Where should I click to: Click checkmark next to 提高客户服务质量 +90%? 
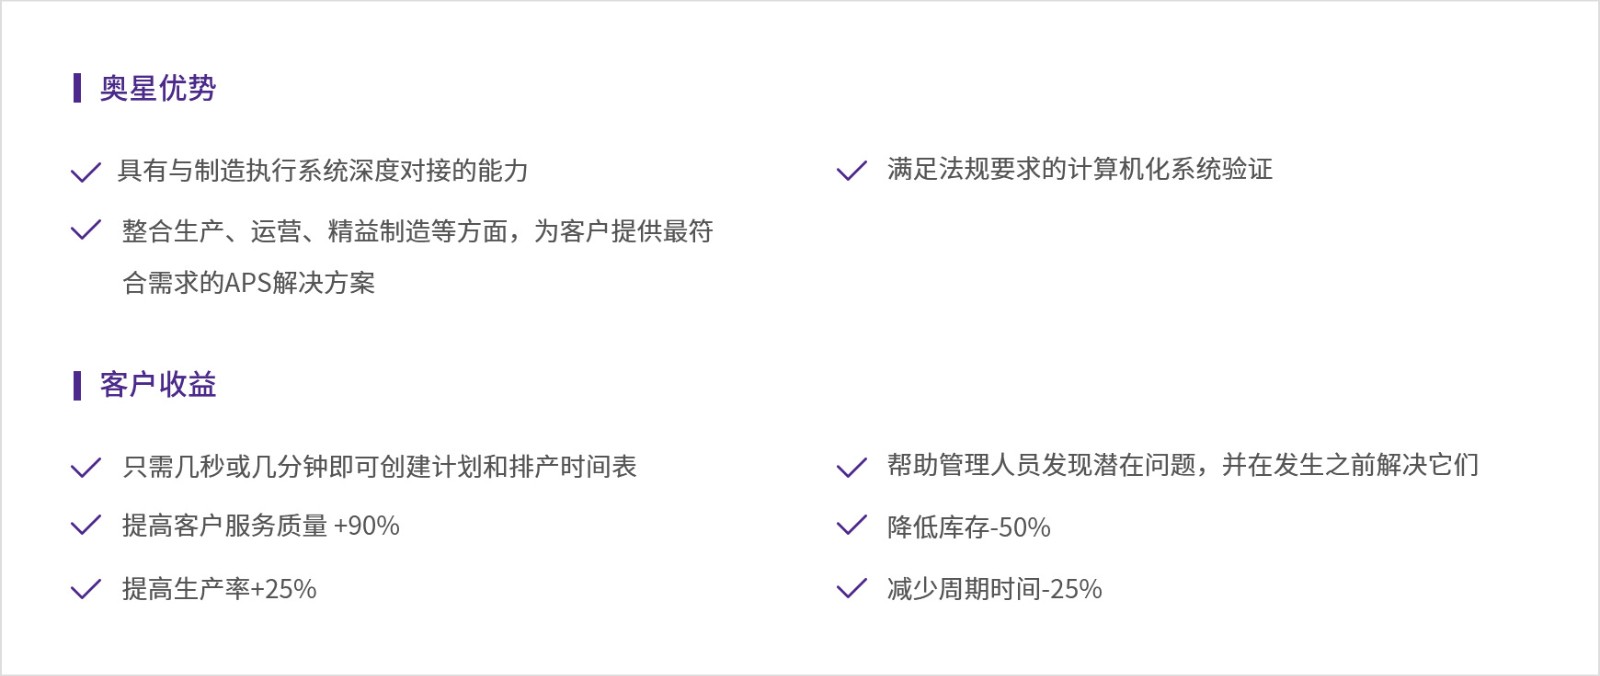[x=86, y=525]
